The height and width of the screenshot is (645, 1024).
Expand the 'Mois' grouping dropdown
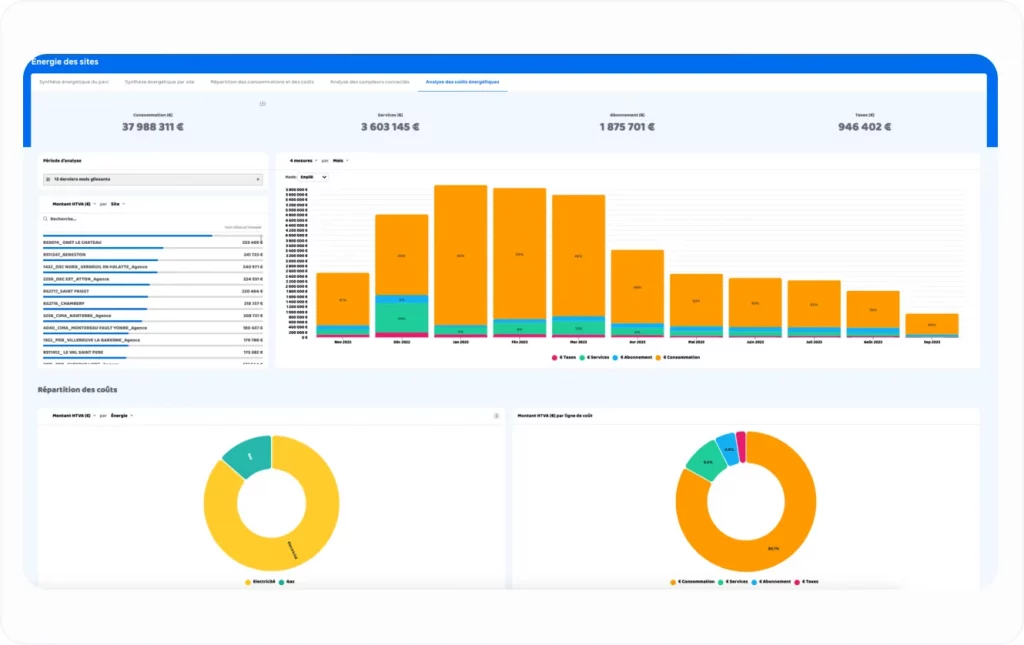tap(340, 160)
